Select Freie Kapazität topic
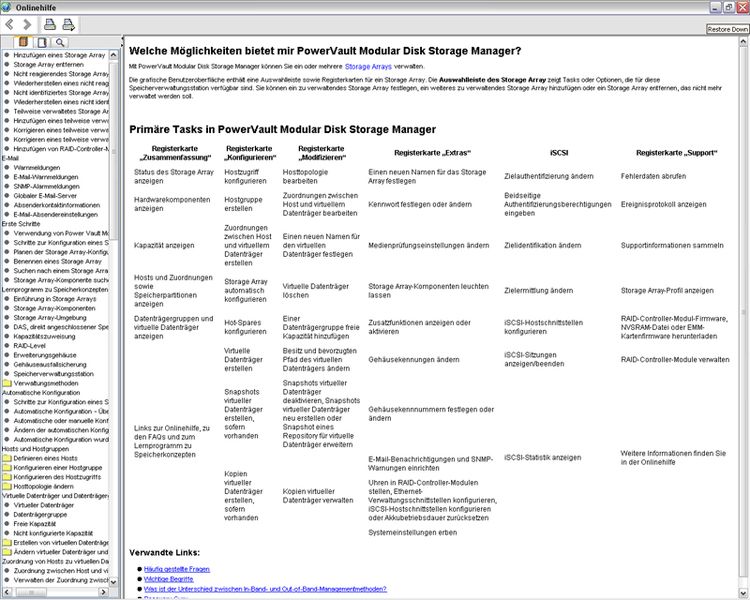The width and height of the screenshot is (750, 600). click(34, 524)
